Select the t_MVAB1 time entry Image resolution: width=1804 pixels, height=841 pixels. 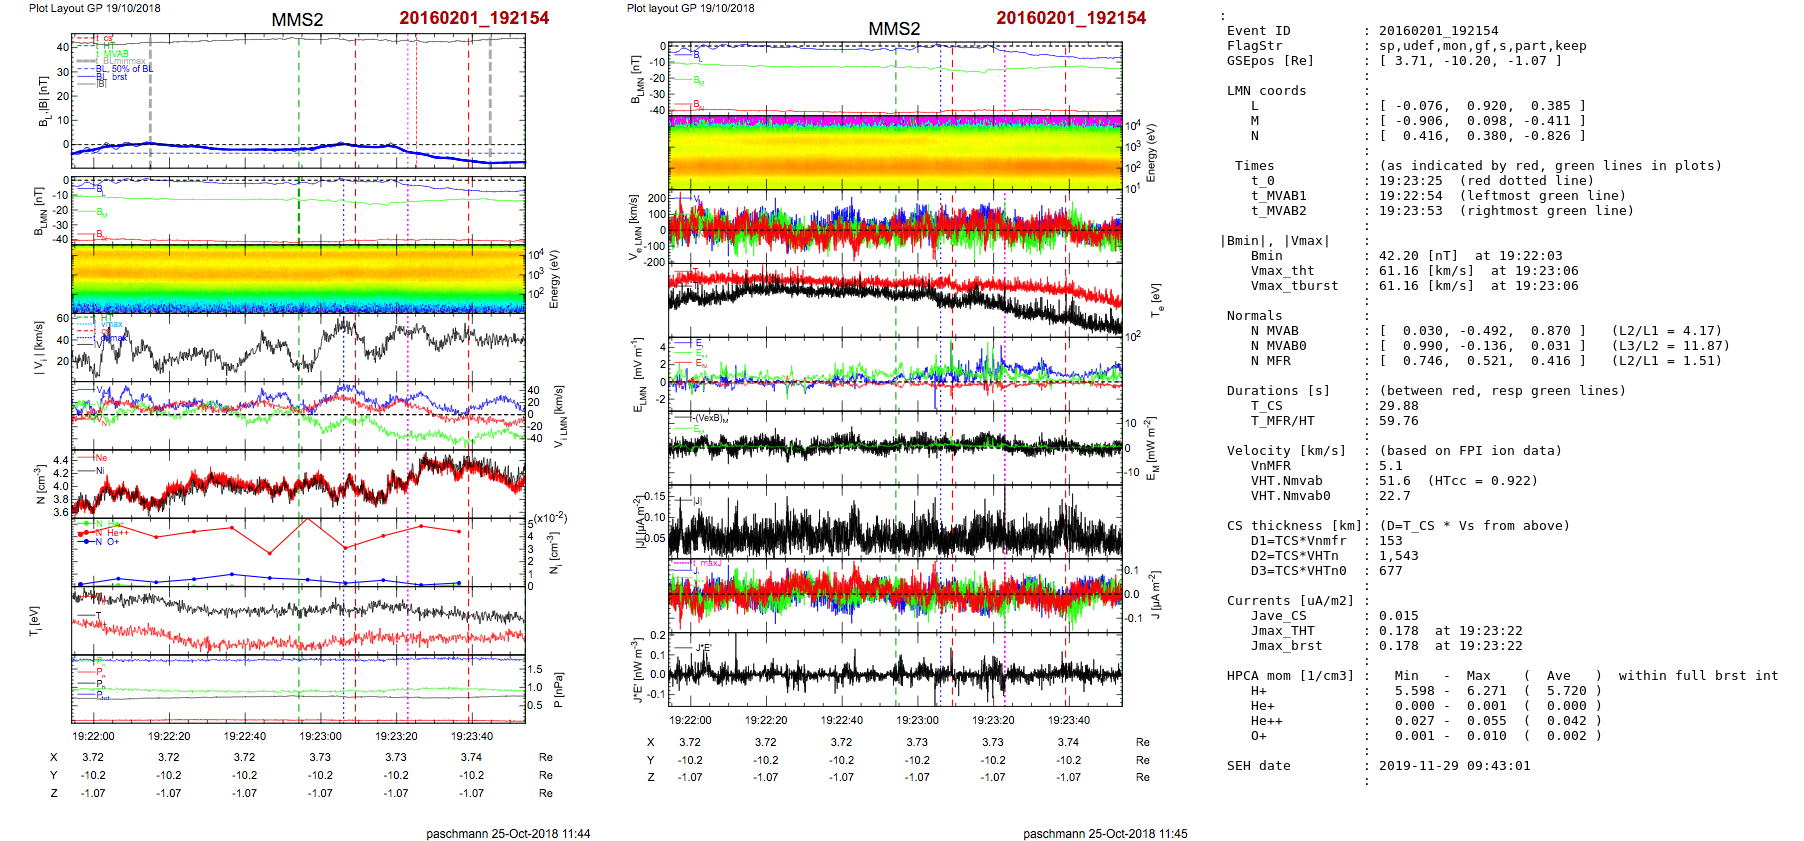(x=1278, y=196)
